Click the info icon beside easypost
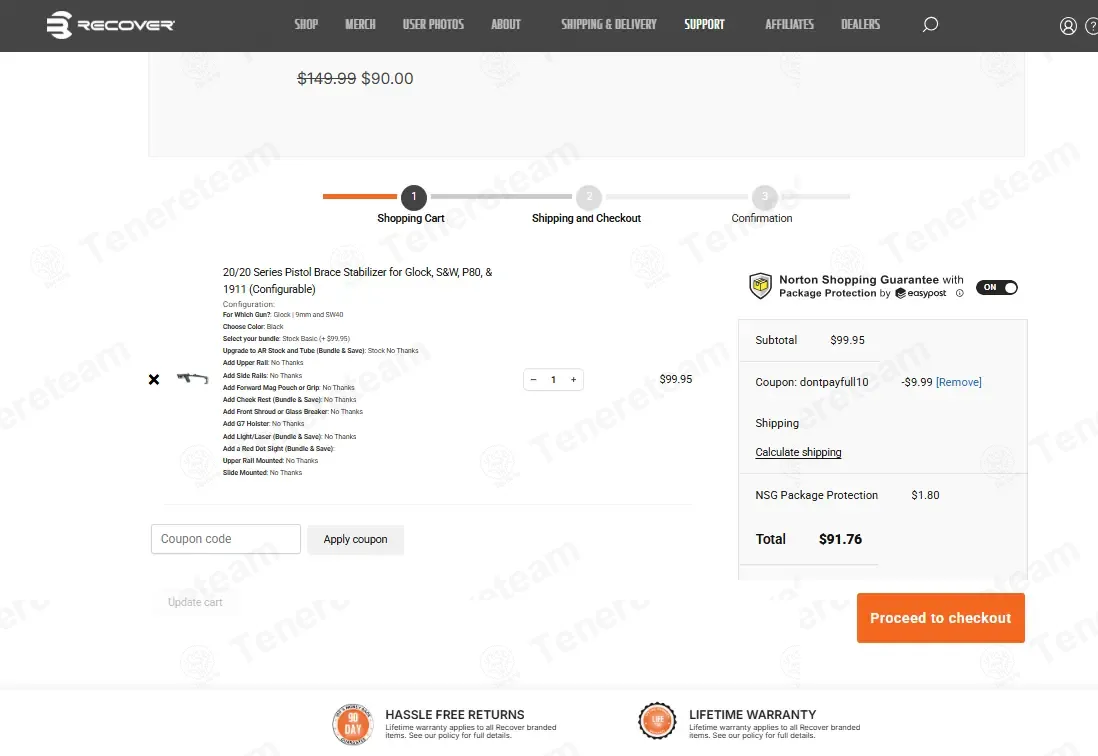The width and height of the screenshot is (1098, 756). pos(960,294)
